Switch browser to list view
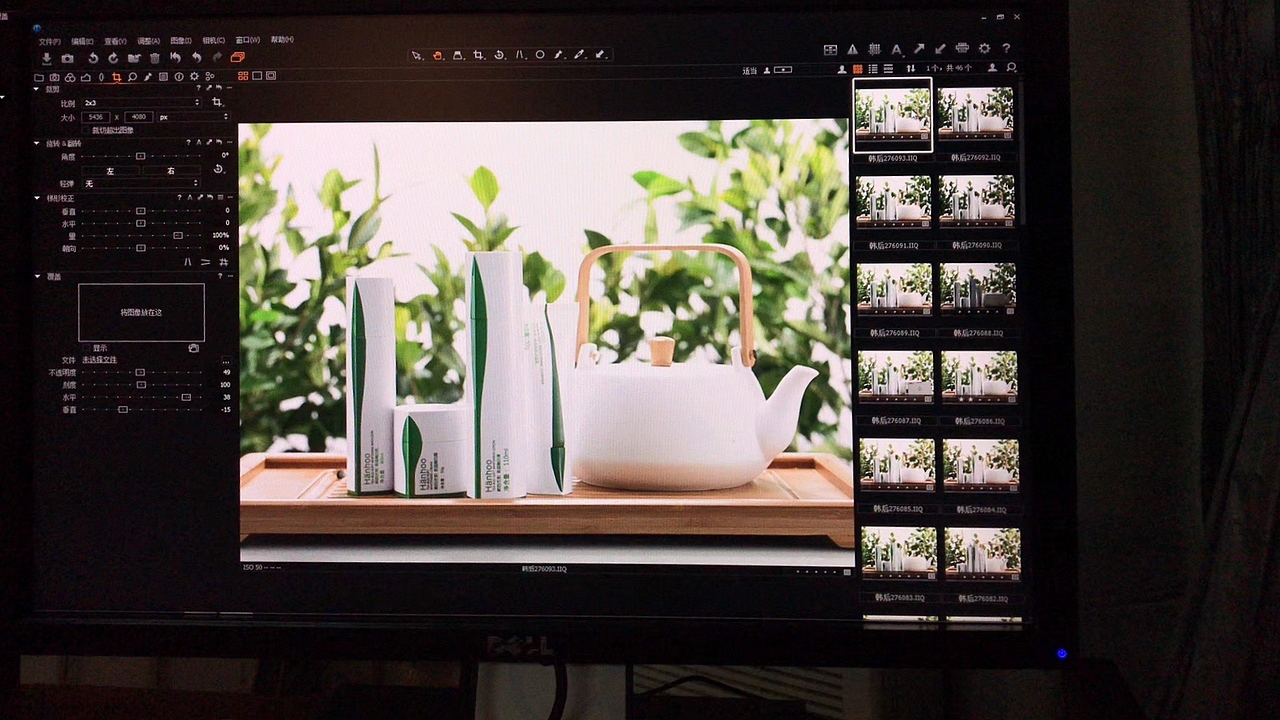The height and width of the screenshot is (720, 1280). [873, 69]
